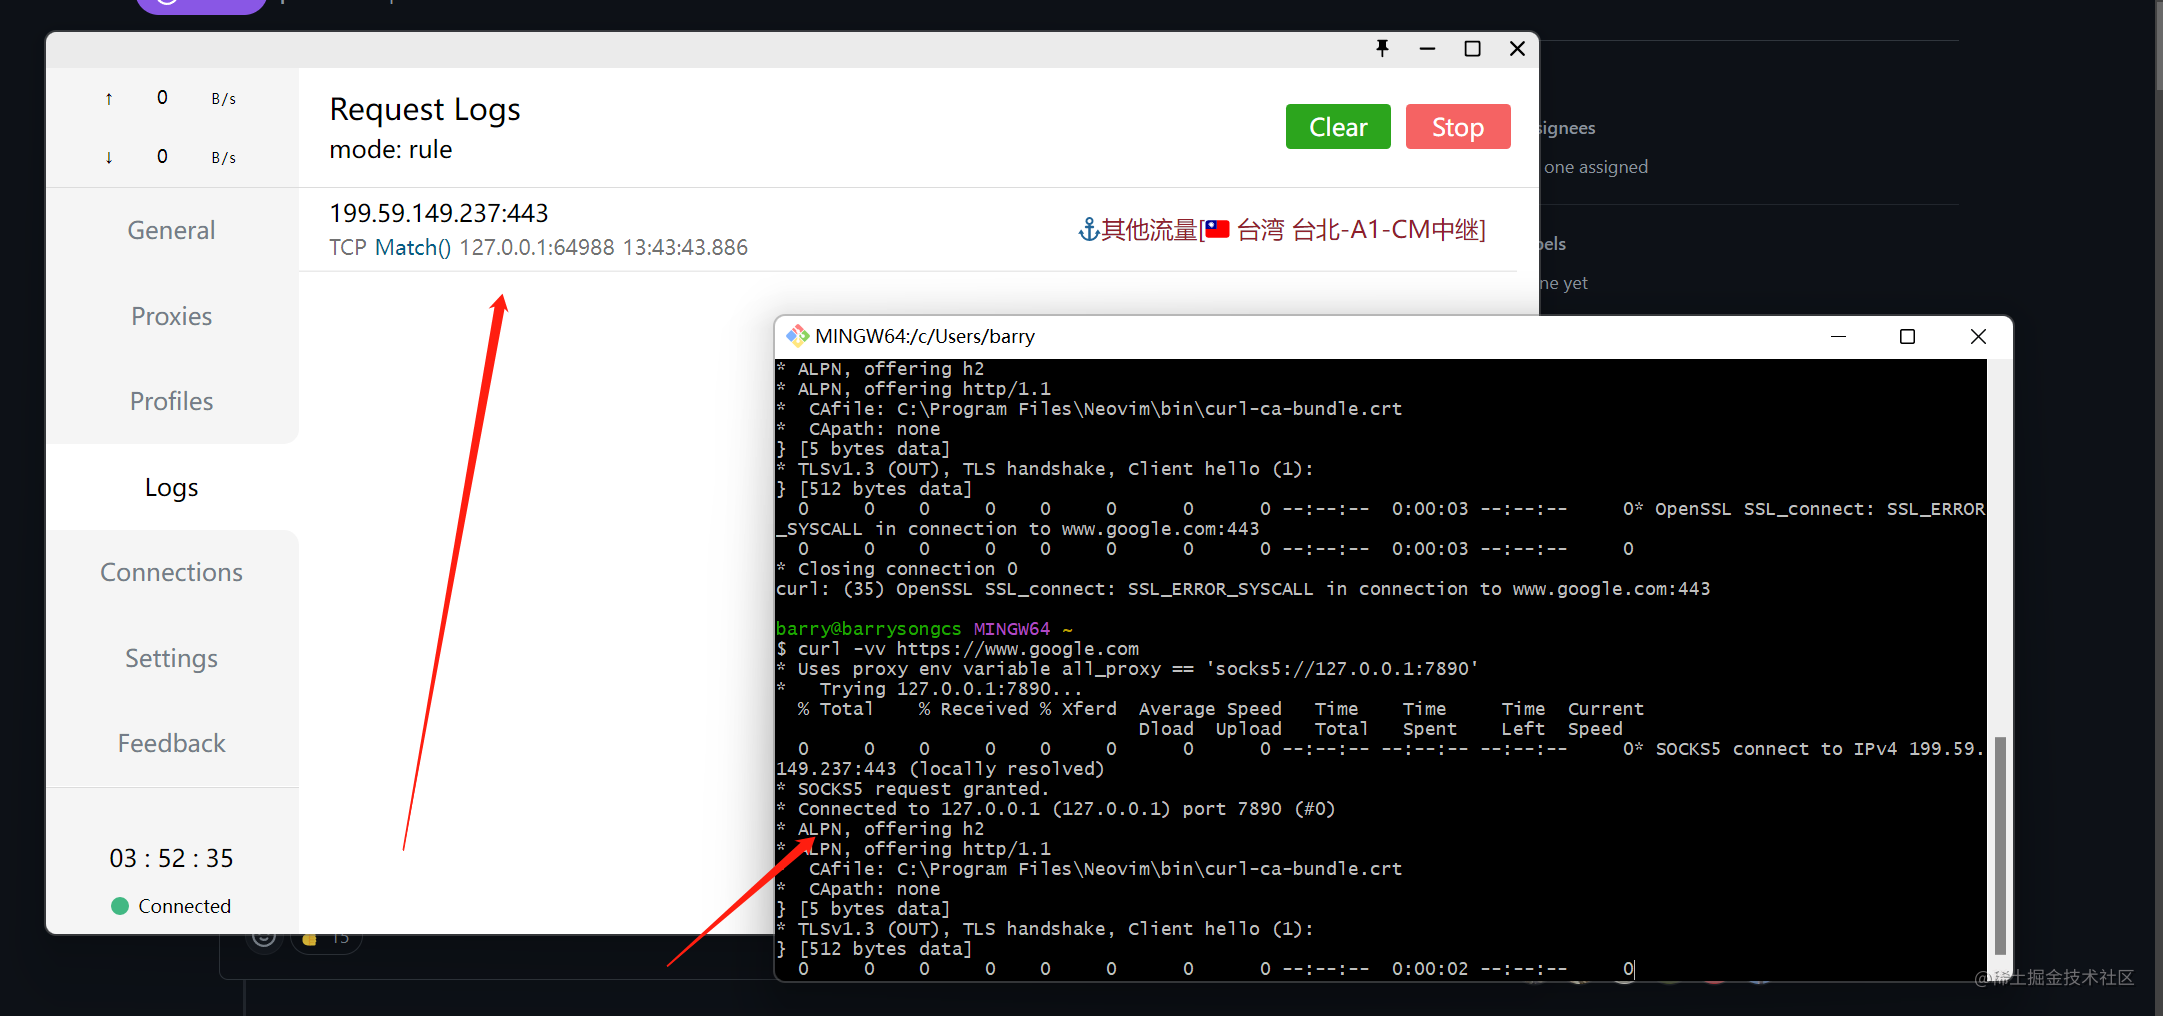The height and width of the screenshot is (1016, 2163).
Task: Select the 199.59.149.237:443 log entry
Action: coord(907,230)
